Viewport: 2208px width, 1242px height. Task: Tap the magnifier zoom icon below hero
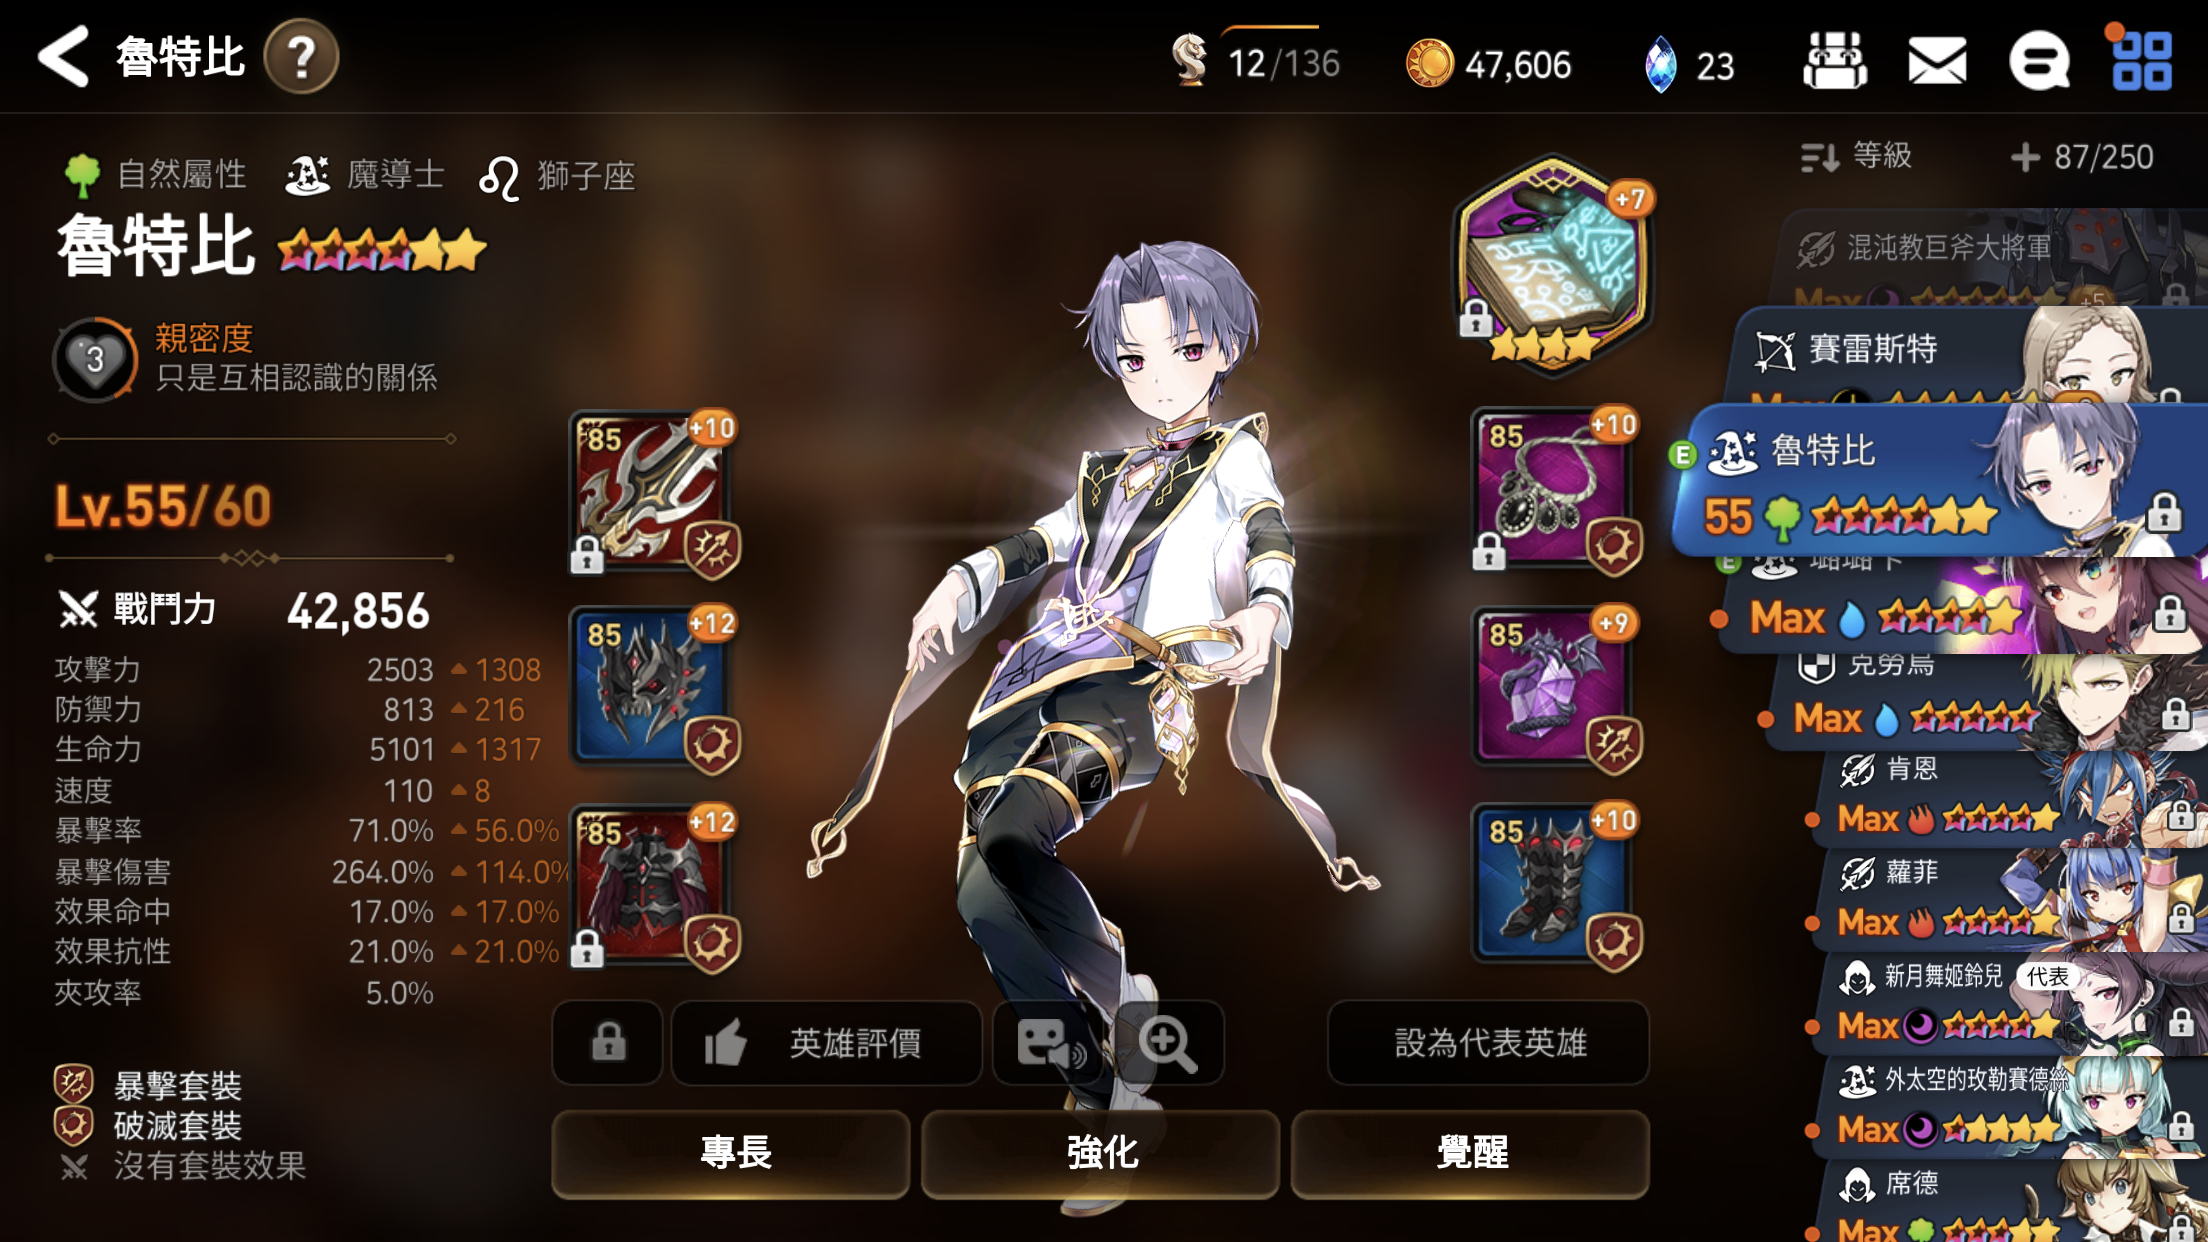[x=1167, y=1043]
